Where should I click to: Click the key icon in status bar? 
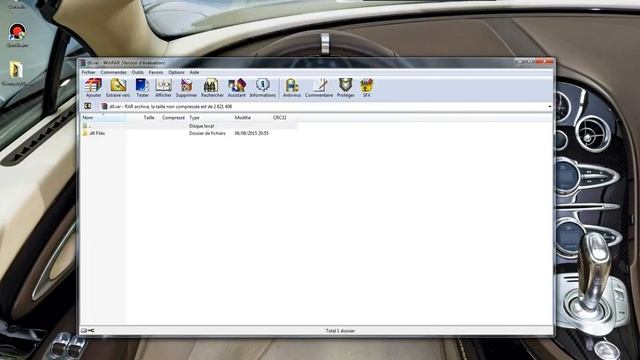coord(91,331)
